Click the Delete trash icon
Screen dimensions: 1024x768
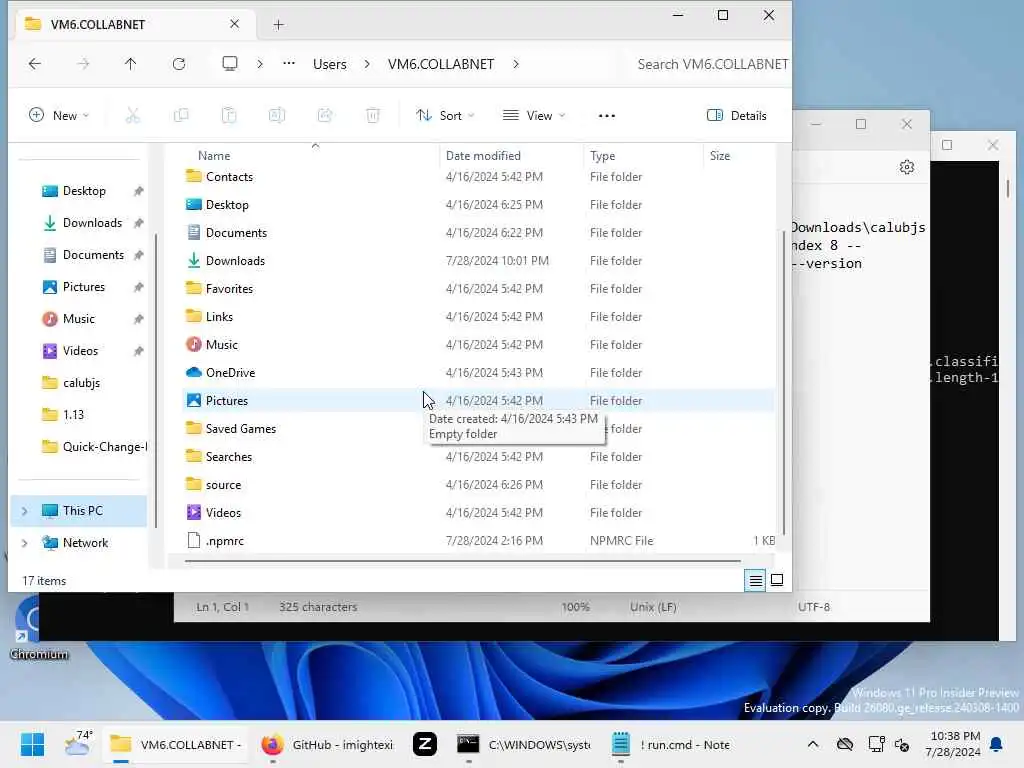pyautogui.click(x=373, y=116)
